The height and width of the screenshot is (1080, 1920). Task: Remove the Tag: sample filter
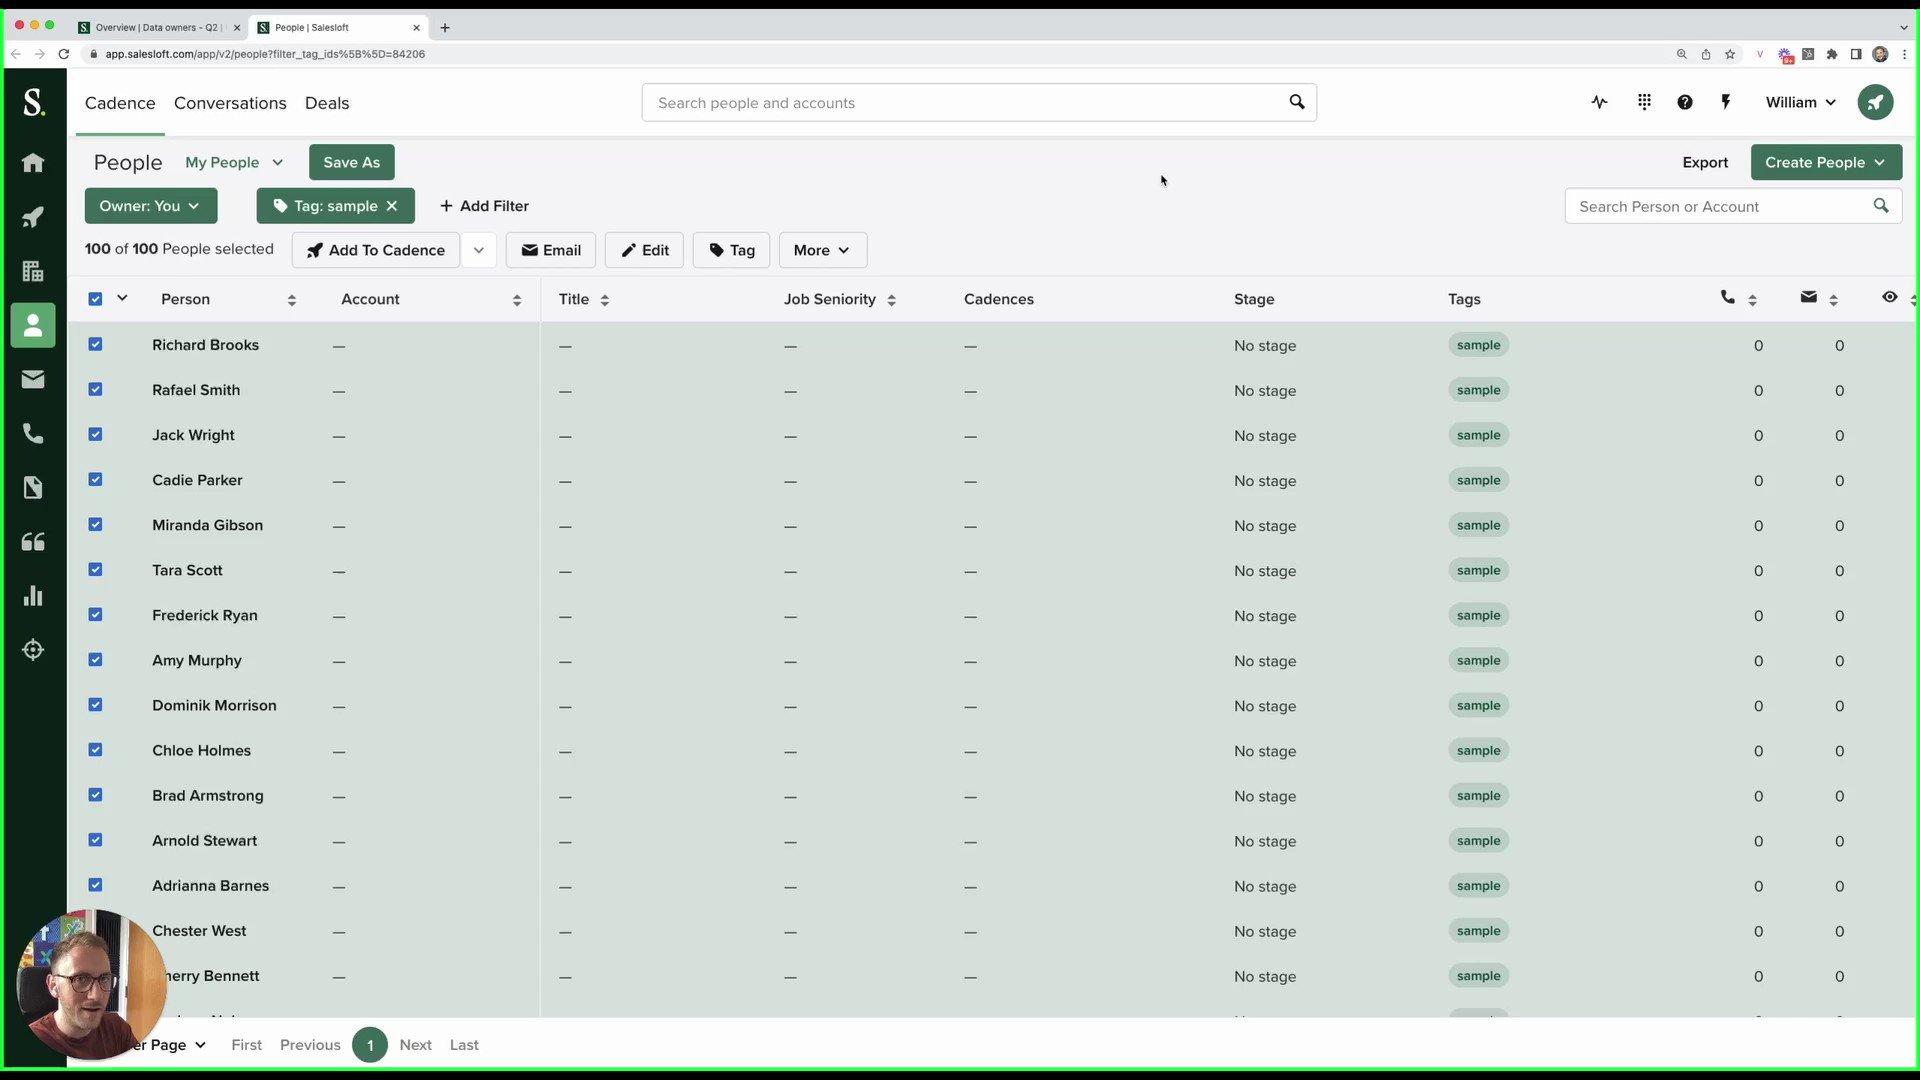coord(392,206)
